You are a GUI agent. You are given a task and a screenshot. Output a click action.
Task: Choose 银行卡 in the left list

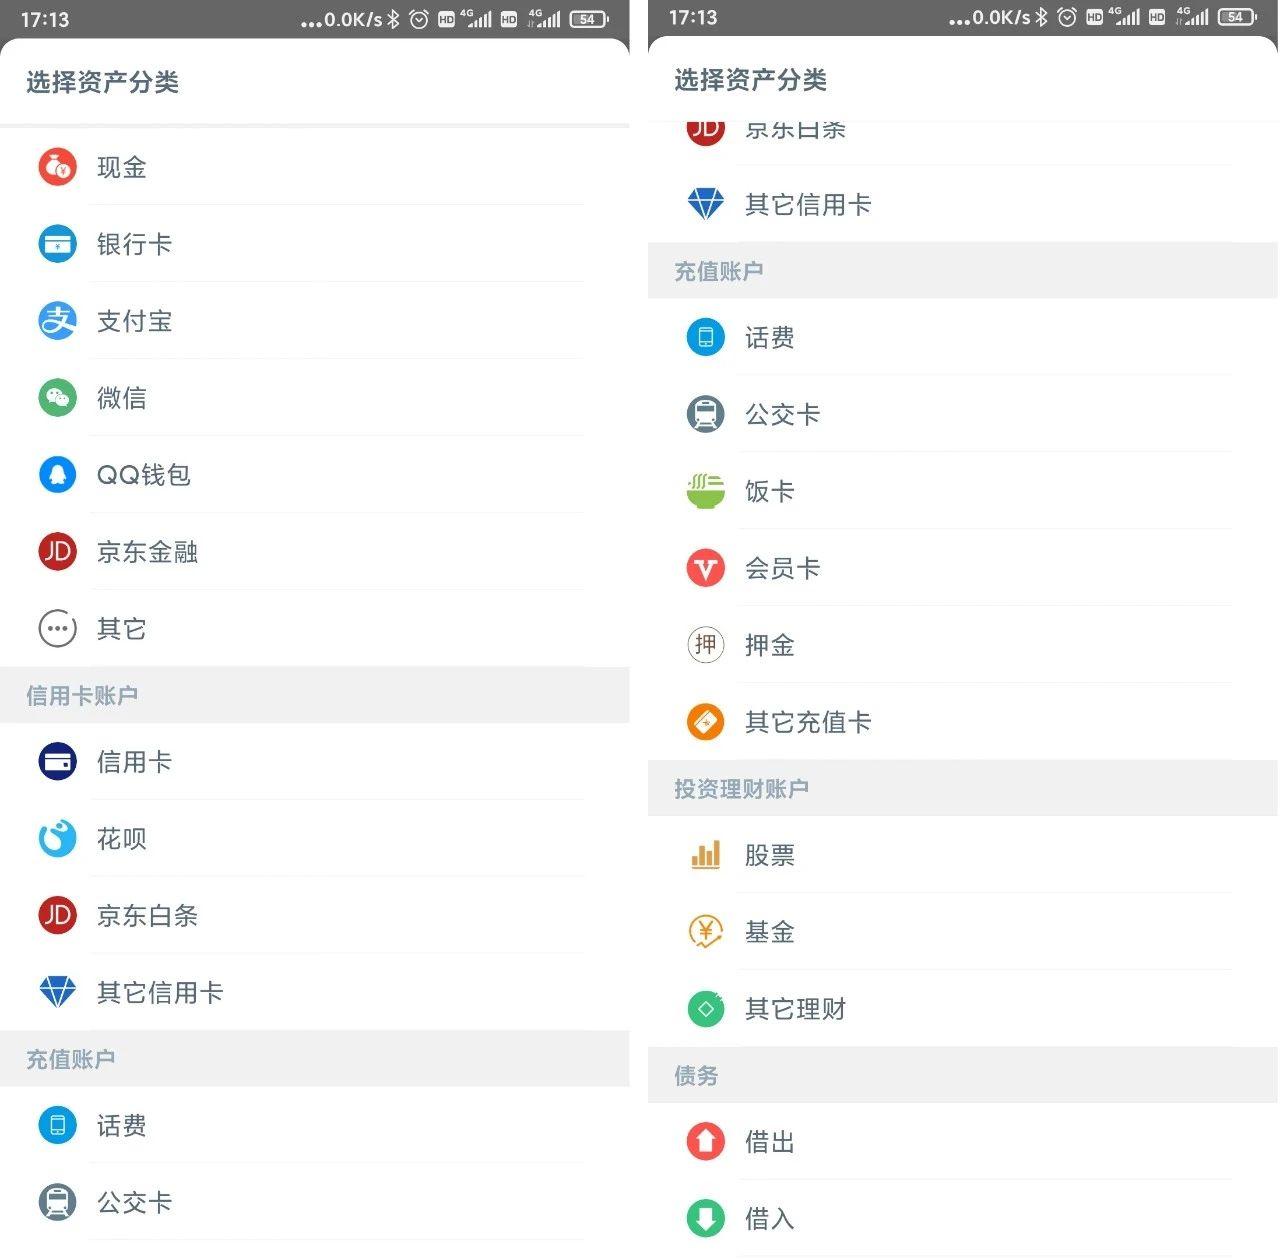tap(315, 244)
